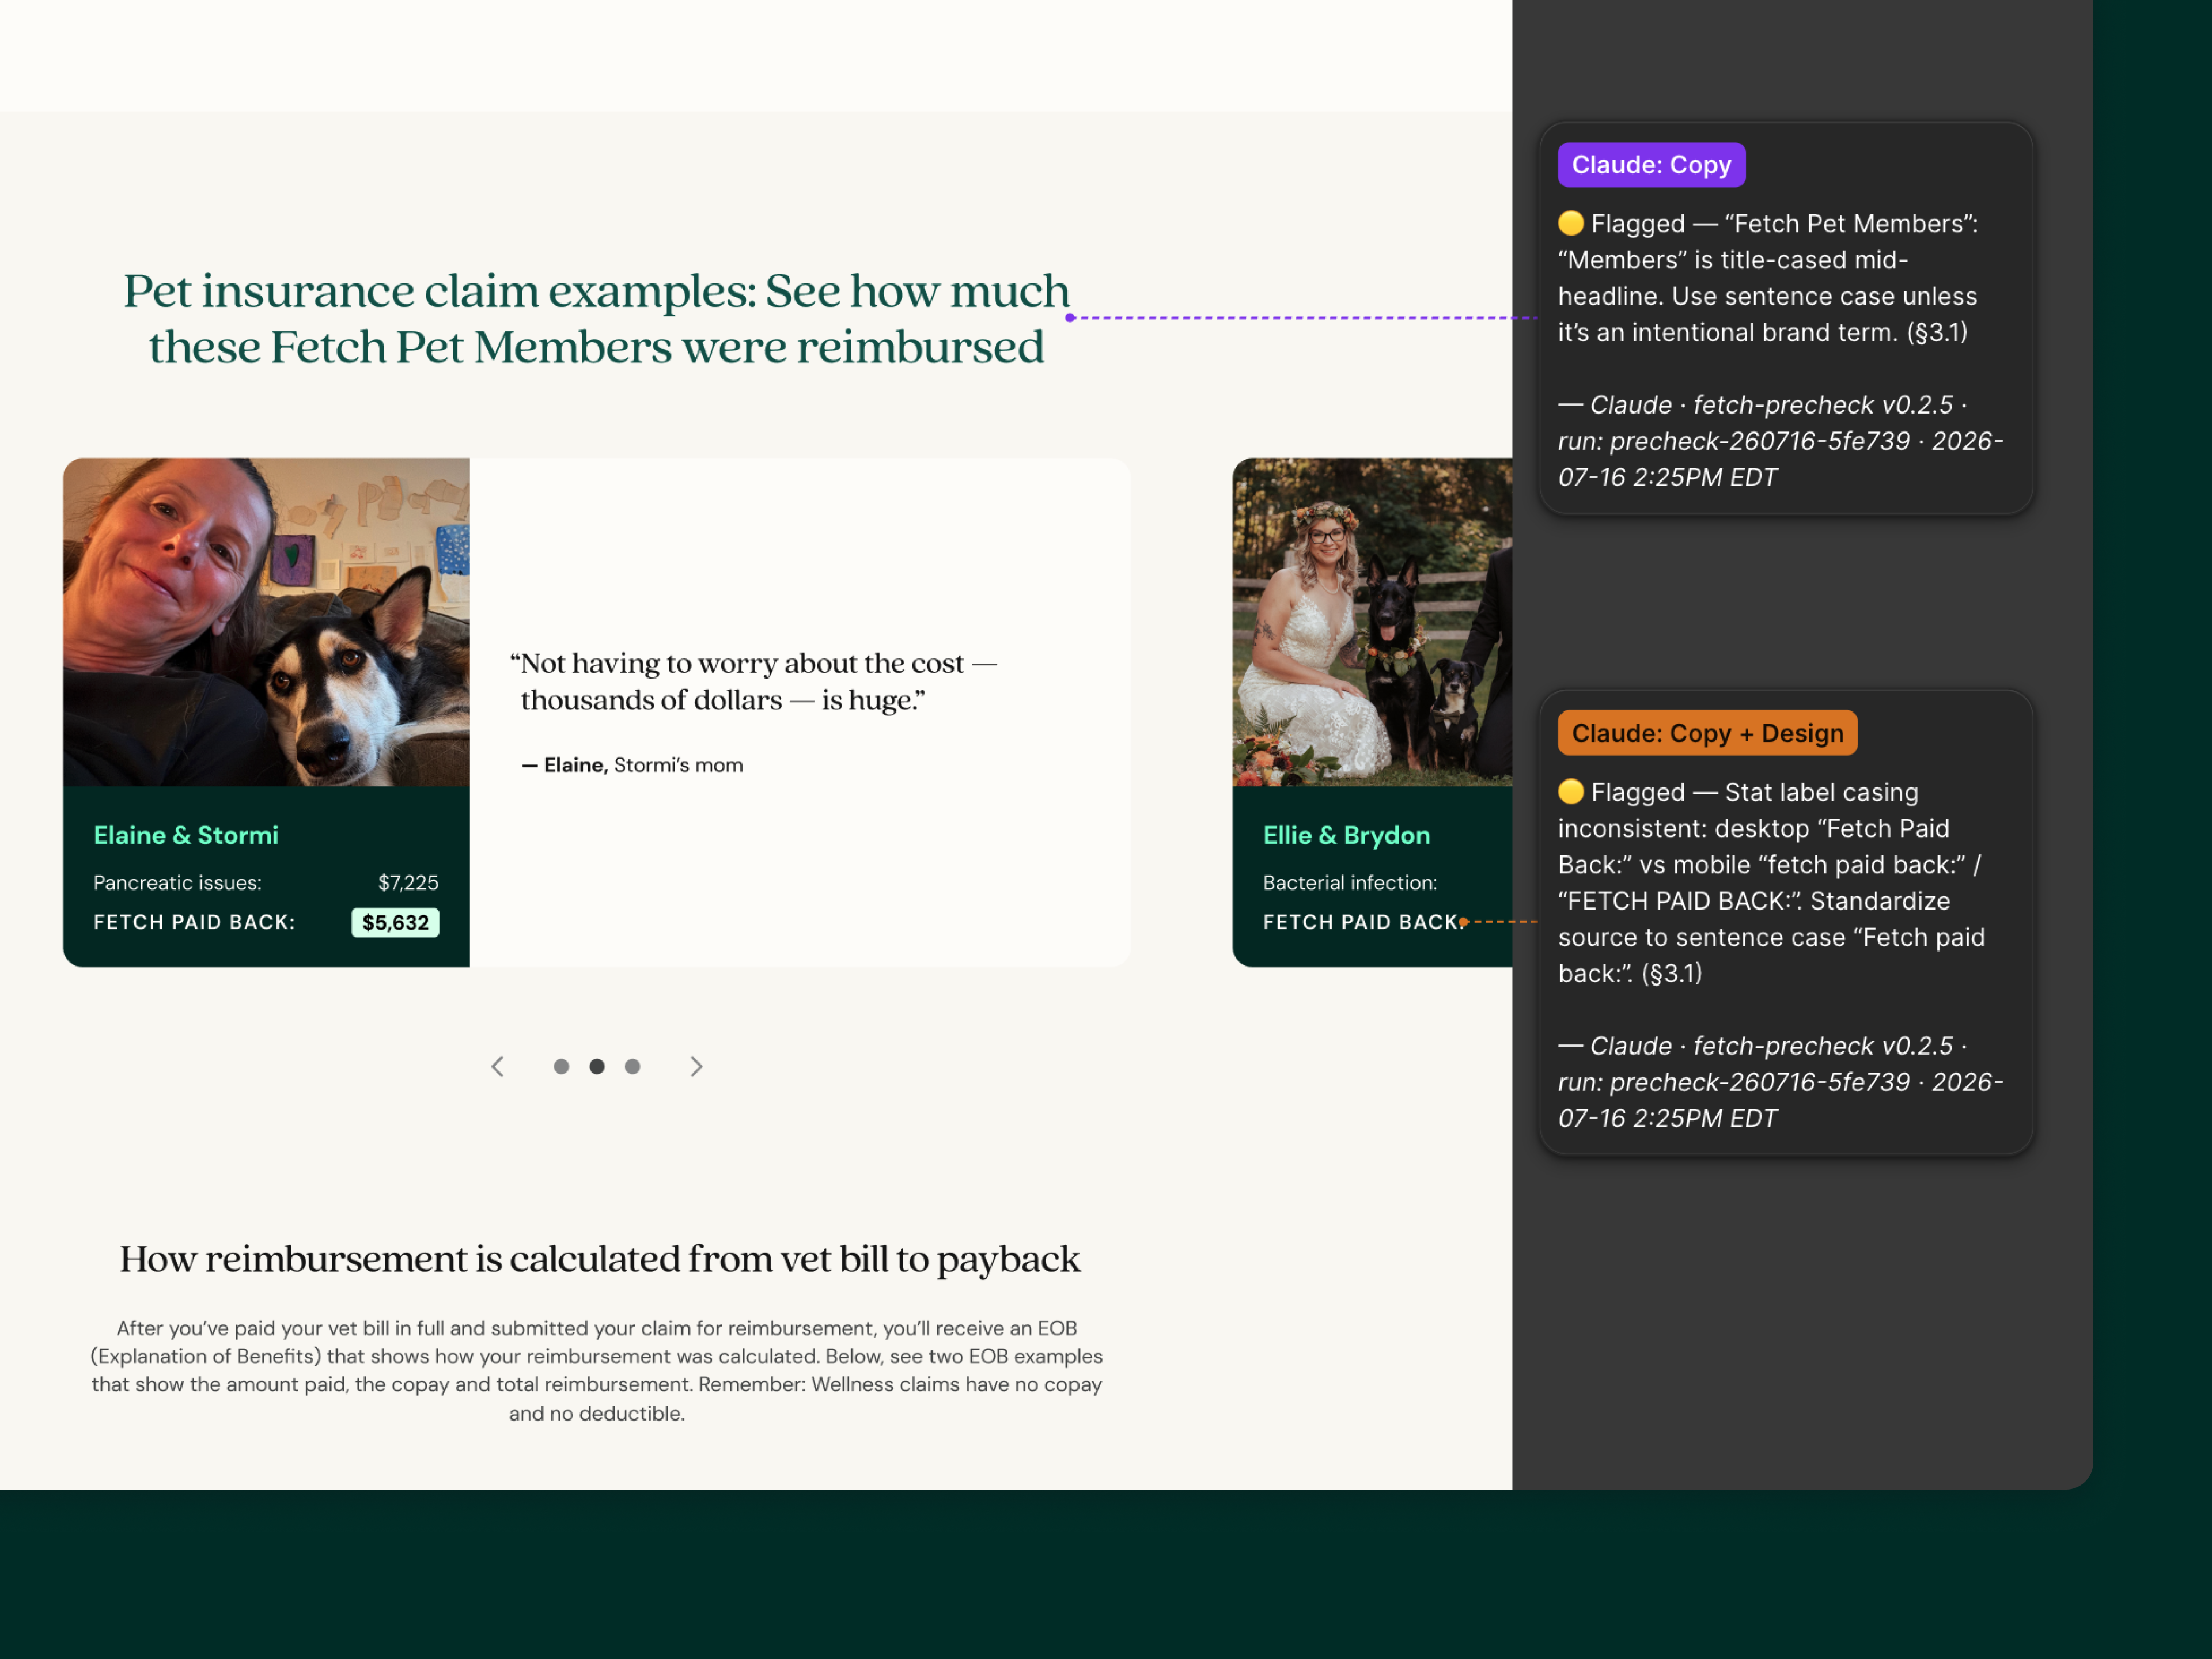Click the "FETCH PAID BACK" label on Ellie's card
The height and width of the screenshot is (1659, 2212).
tap(1364, 922)
